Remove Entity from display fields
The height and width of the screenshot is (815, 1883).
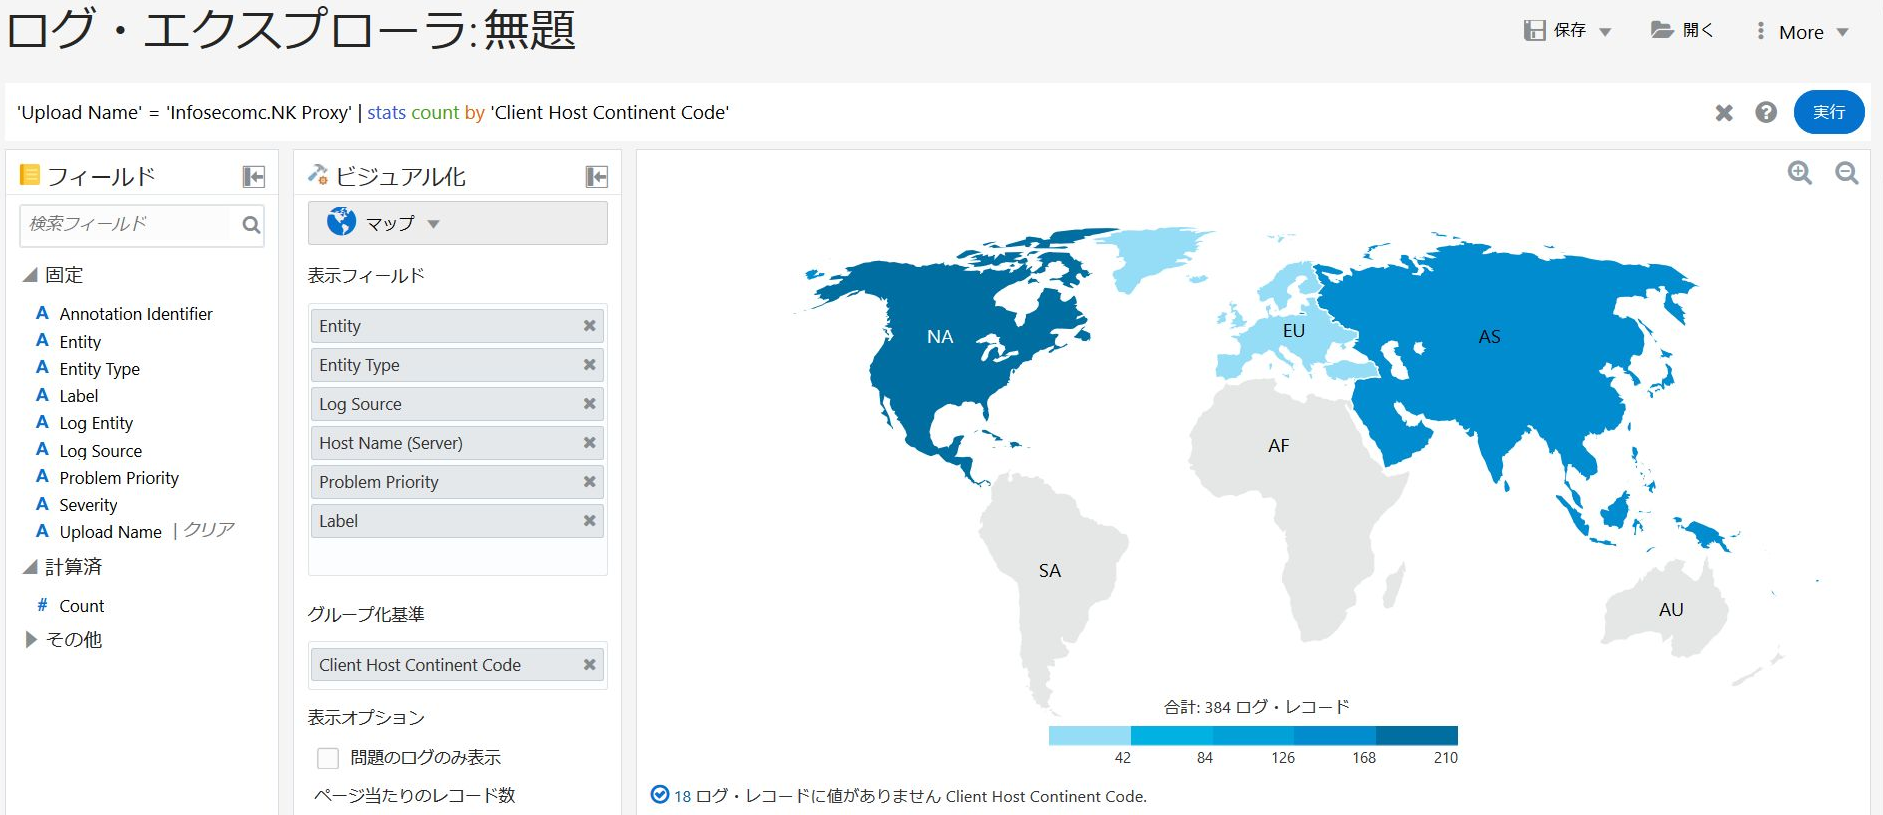589,326
